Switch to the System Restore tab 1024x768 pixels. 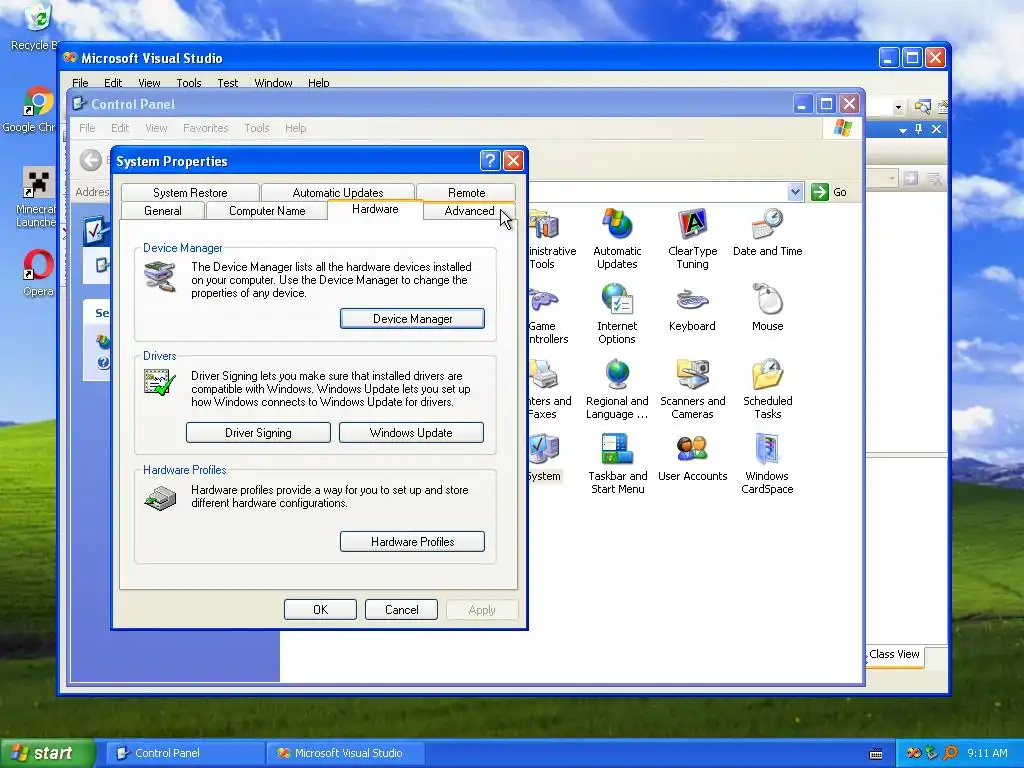pyautogui.click(x=190, y=193)
